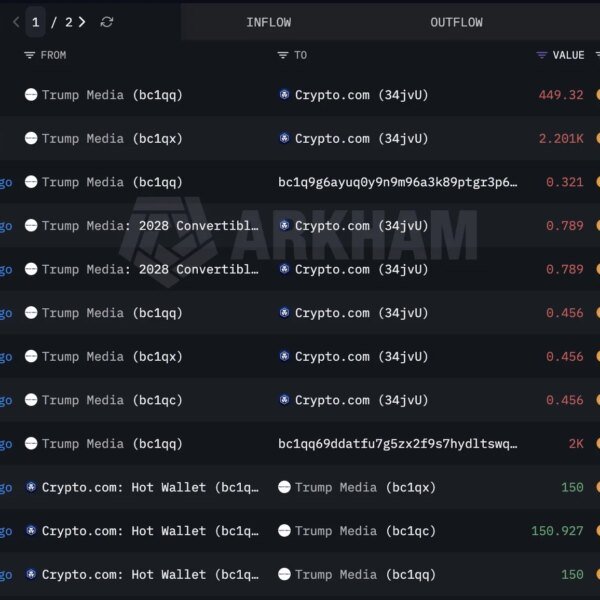Click value 150.927
The height and width of the screenshot is (600, 600).
pos(557,531)
